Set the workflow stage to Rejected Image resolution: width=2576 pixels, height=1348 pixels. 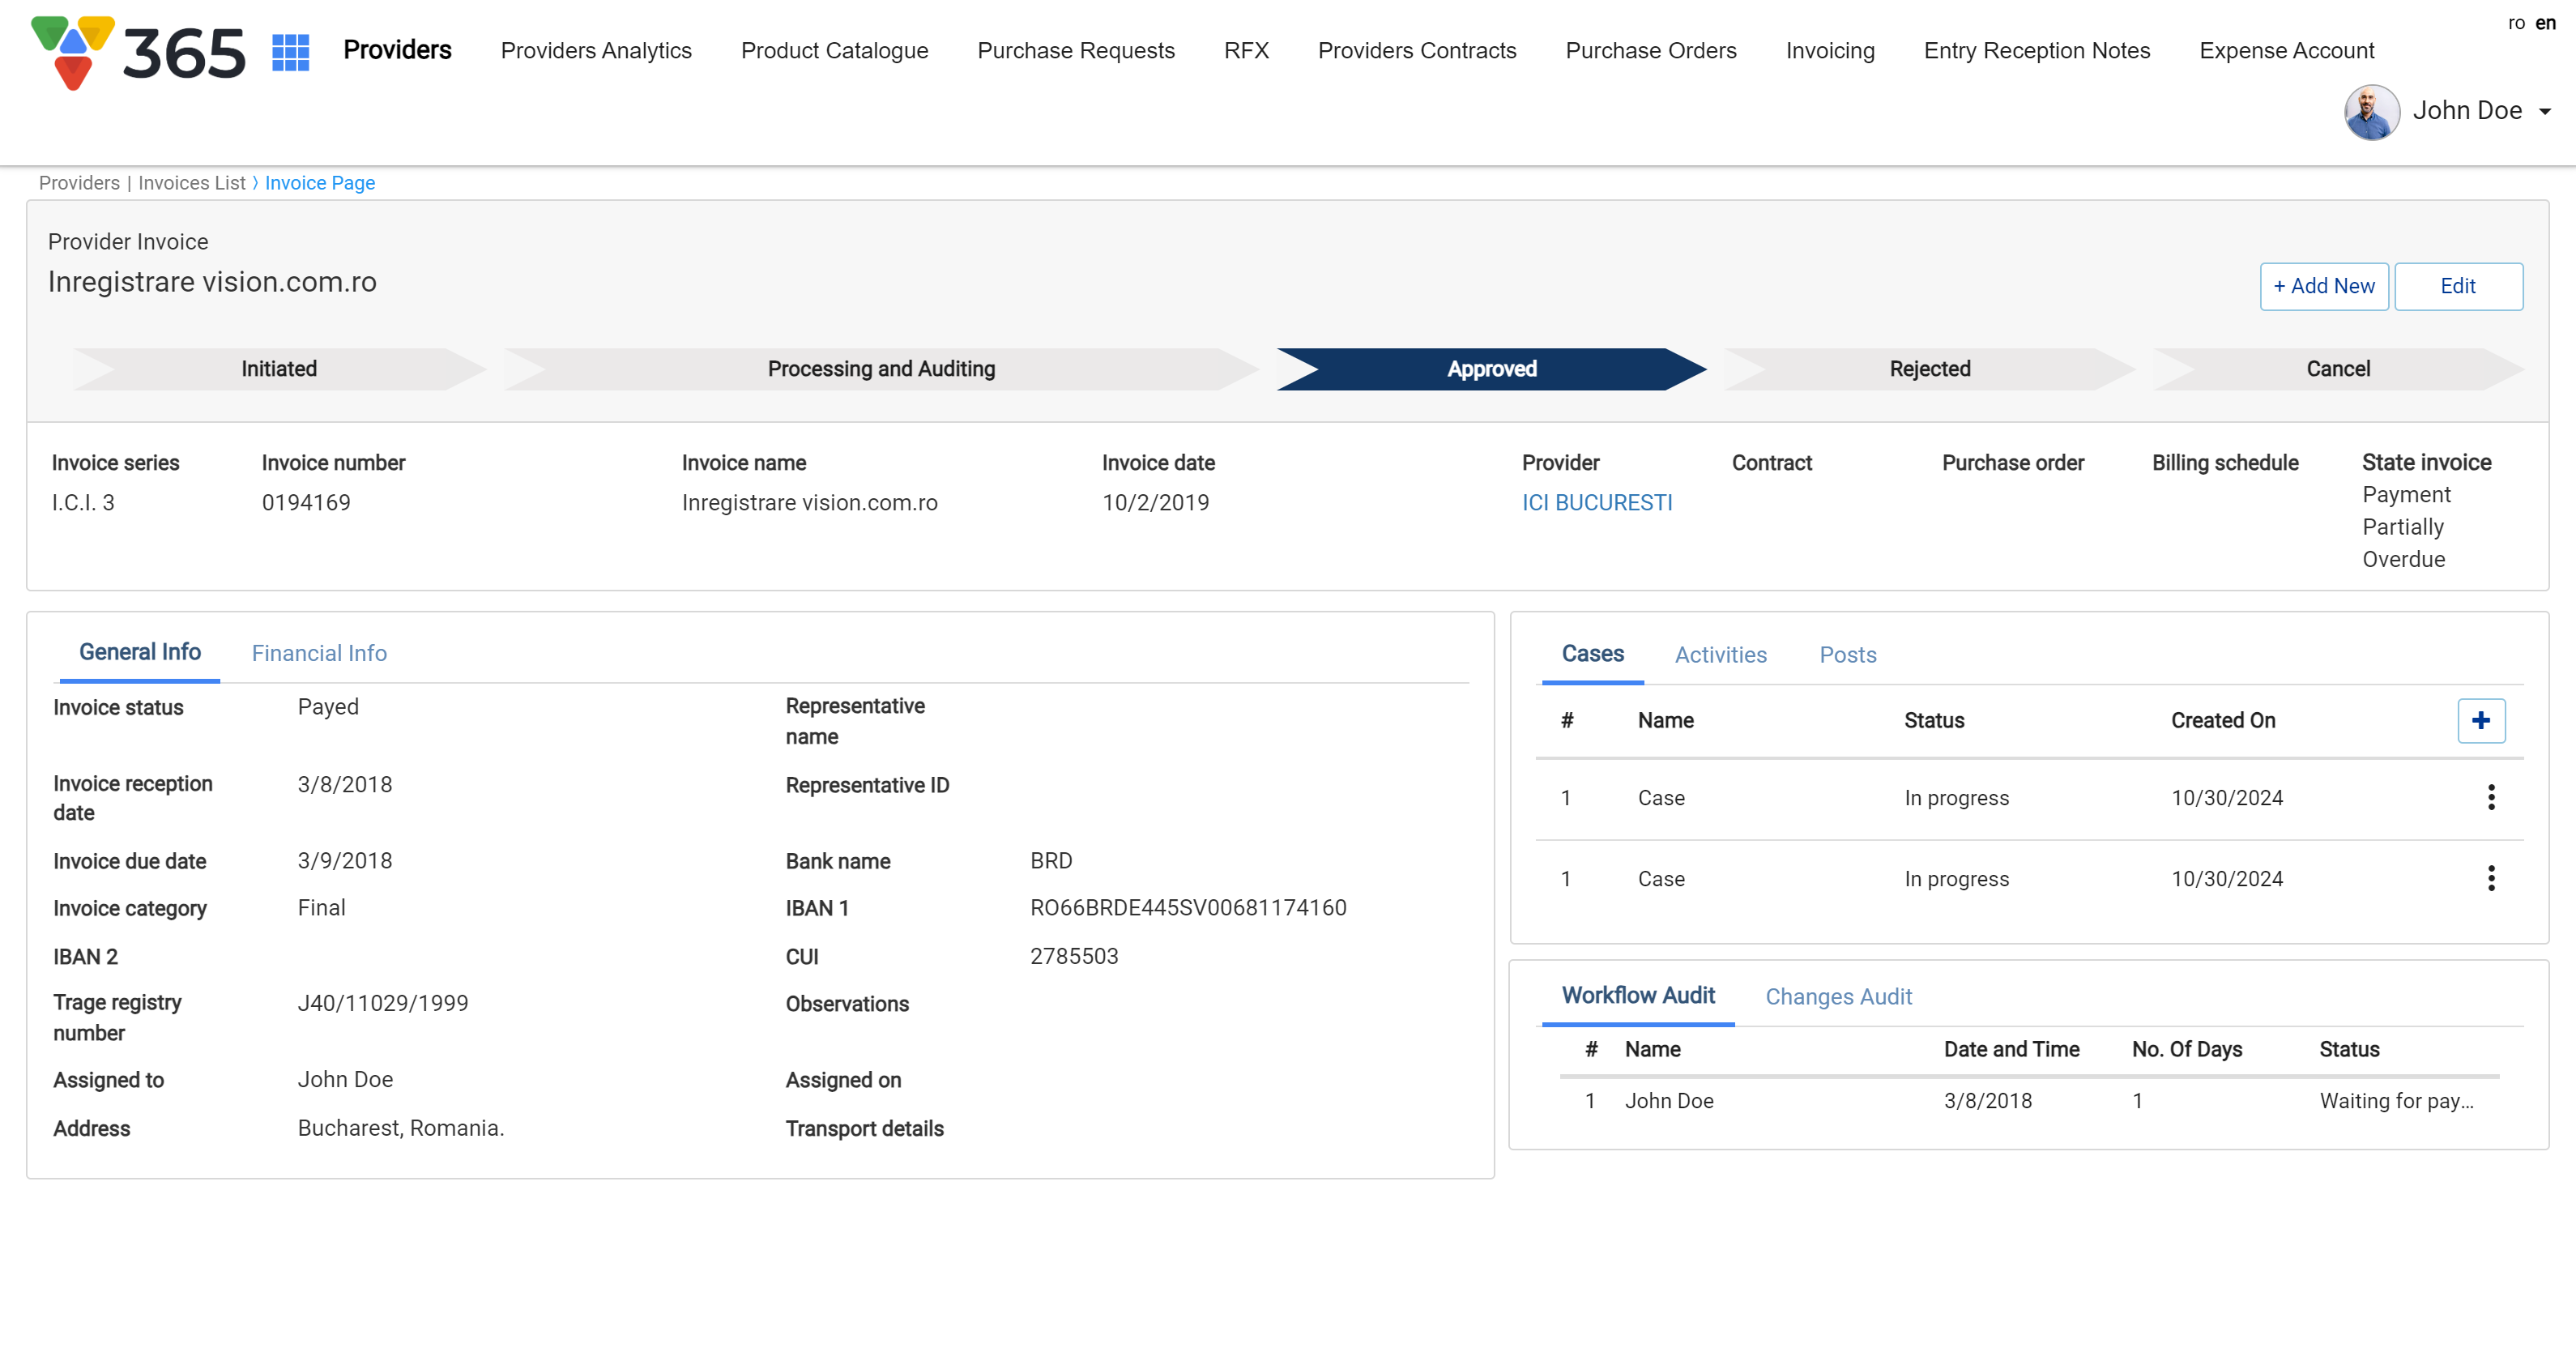tap(1929, 369)
